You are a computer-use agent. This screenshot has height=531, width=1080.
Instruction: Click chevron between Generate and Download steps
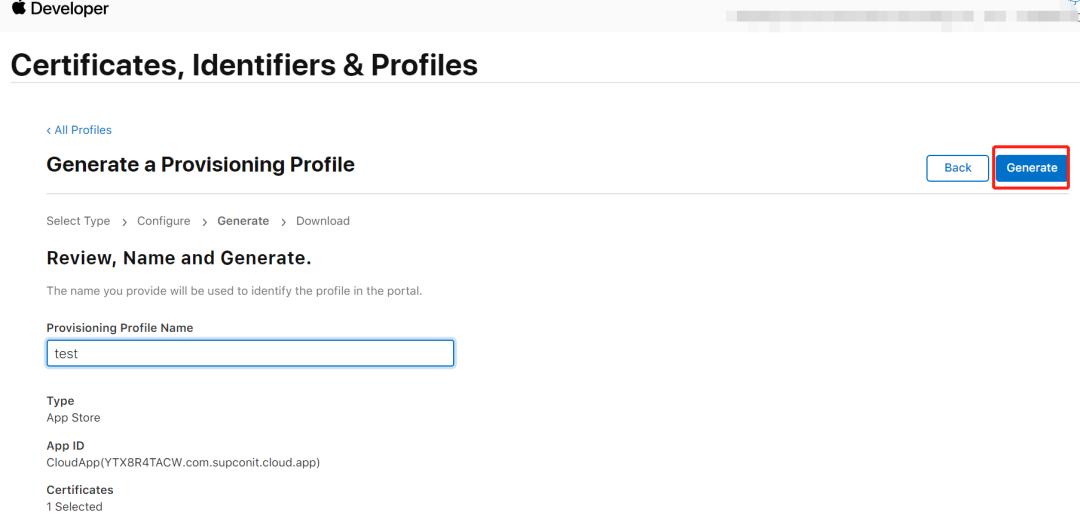tap(283, 222)
